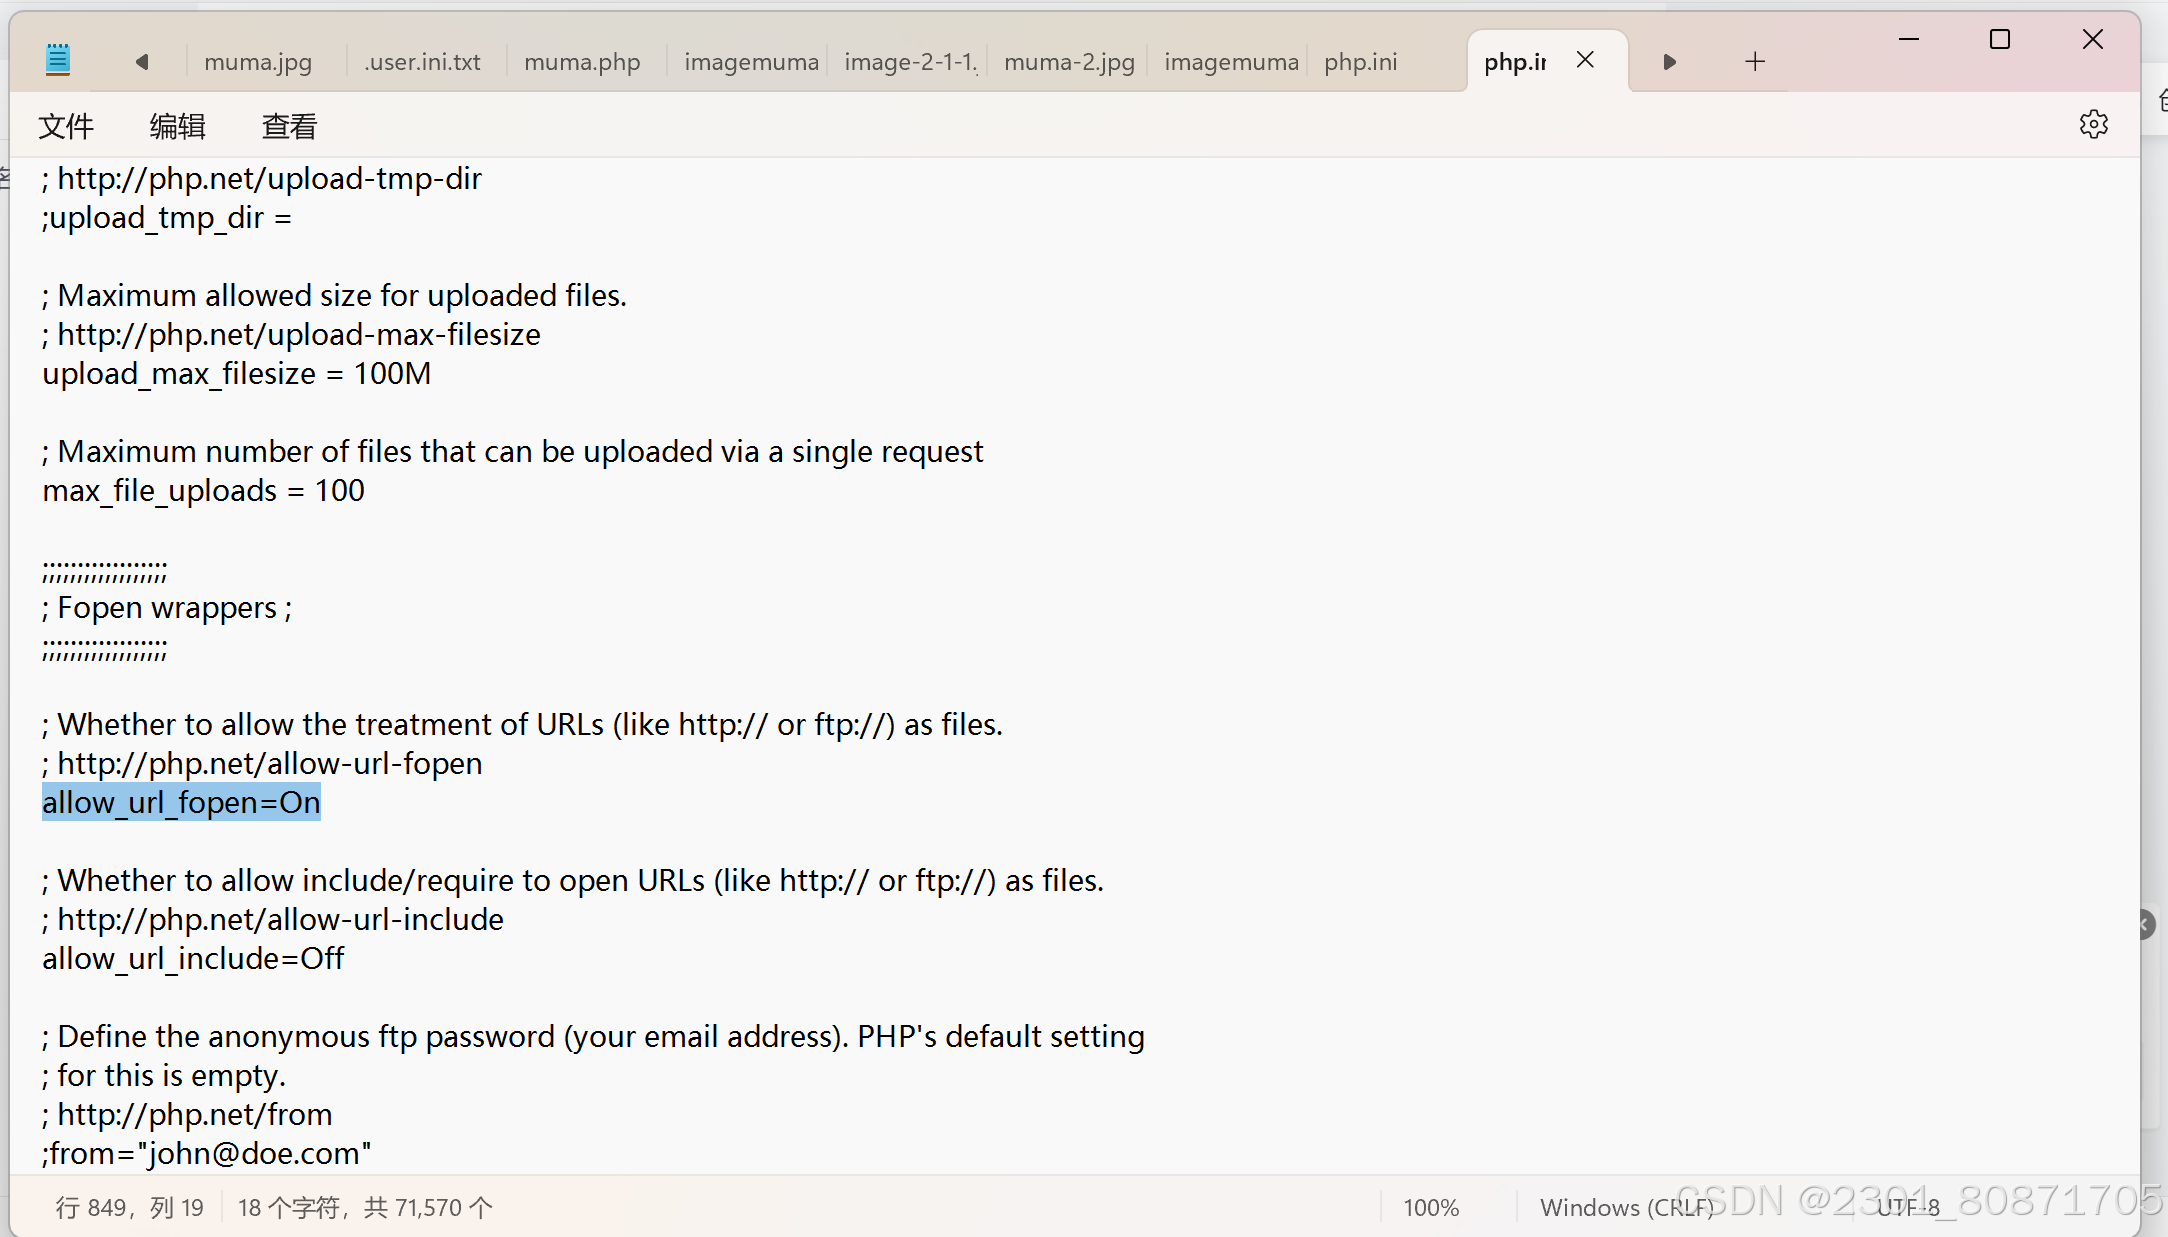Open the 查看 menu
Viewport: 2168px width, 1237px height.
pos(289,127)
